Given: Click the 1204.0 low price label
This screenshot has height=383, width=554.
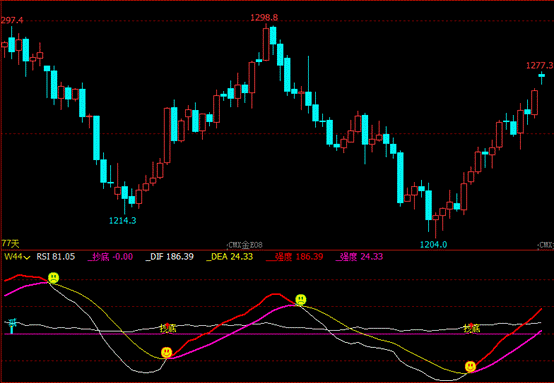Looking at the screenshot, I should click(x=434, y=244).
